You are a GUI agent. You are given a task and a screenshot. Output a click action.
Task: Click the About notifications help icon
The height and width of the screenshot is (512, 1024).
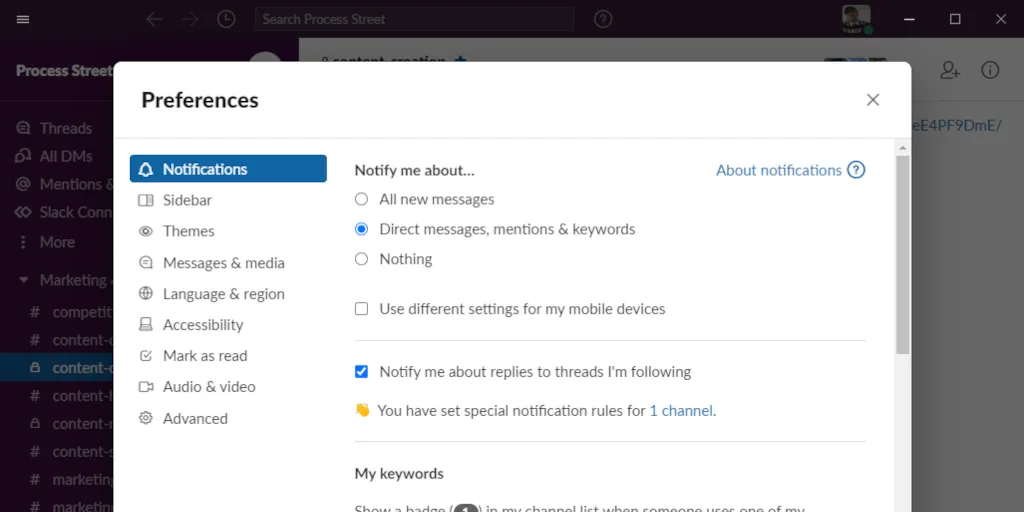click(856, 170)
